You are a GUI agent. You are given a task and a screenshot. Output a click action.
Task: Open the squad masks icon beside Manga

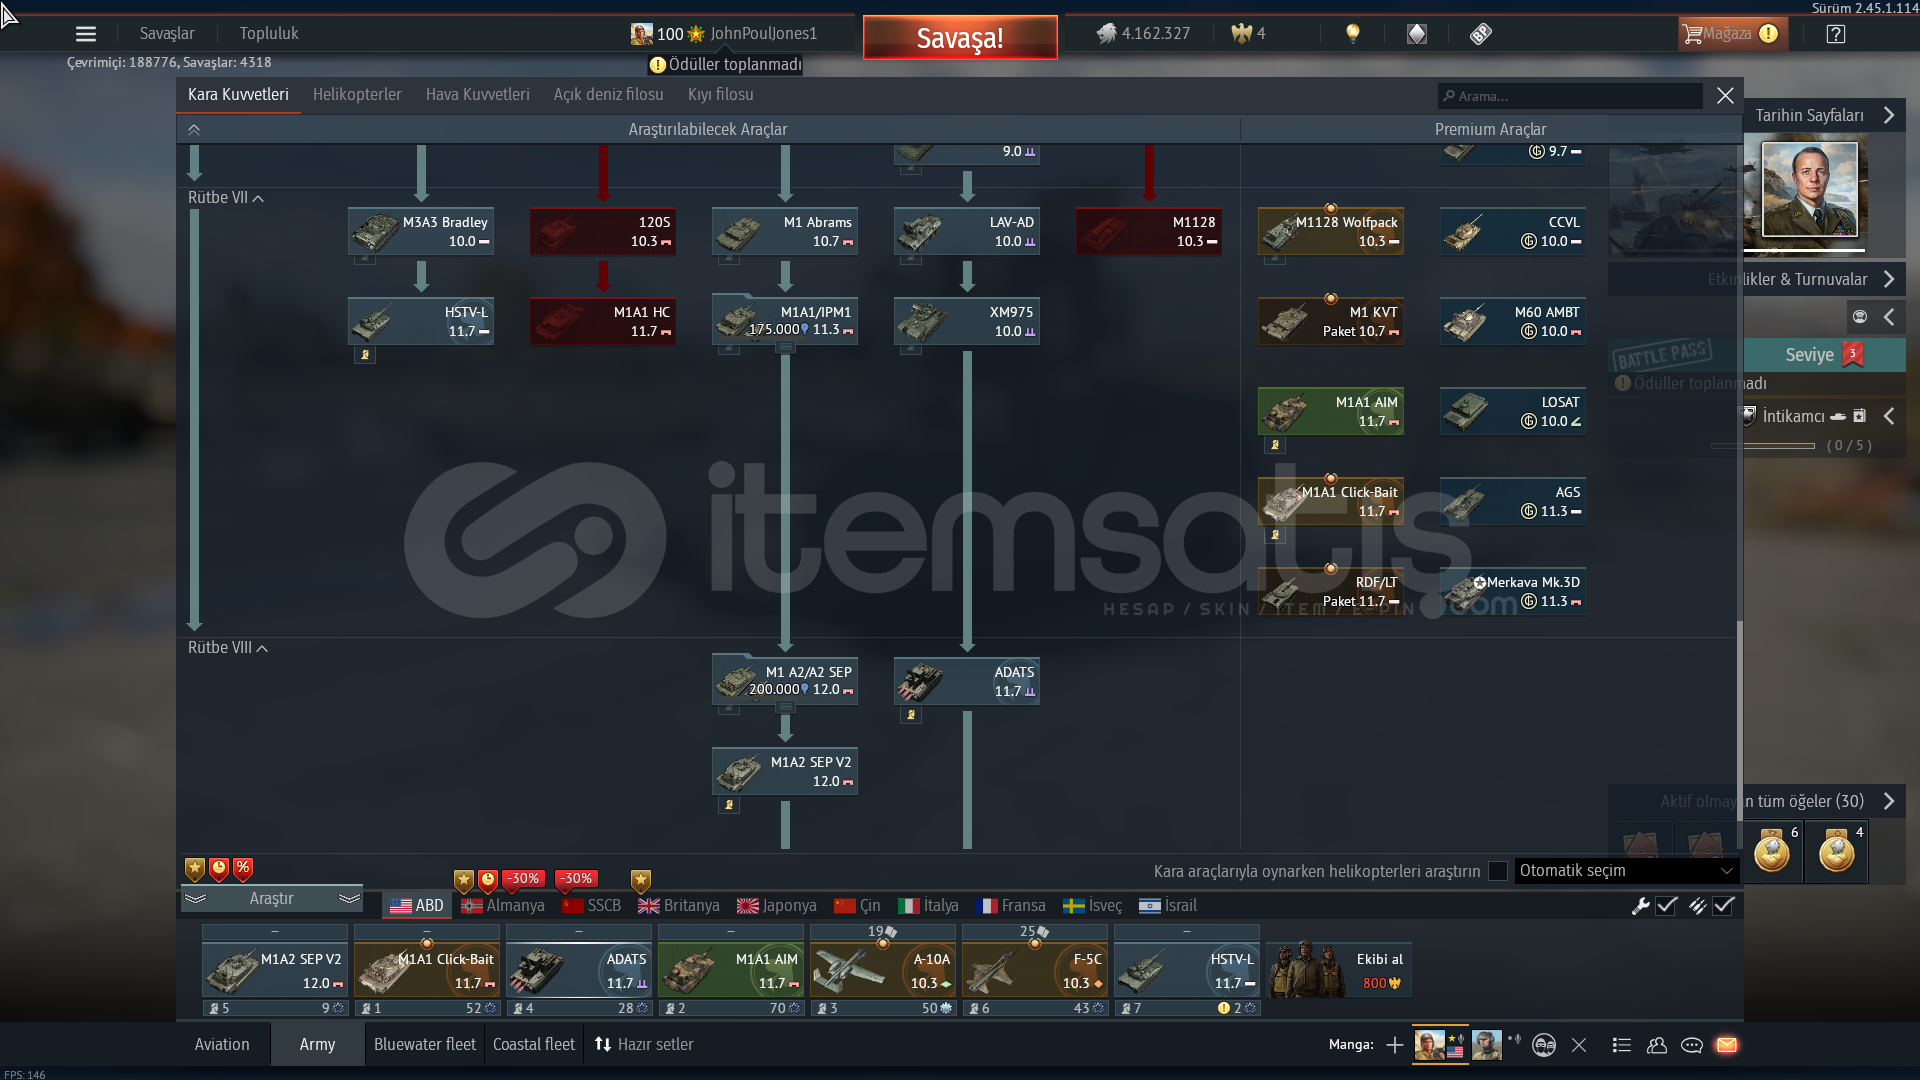click(x=1544, y=1045)
